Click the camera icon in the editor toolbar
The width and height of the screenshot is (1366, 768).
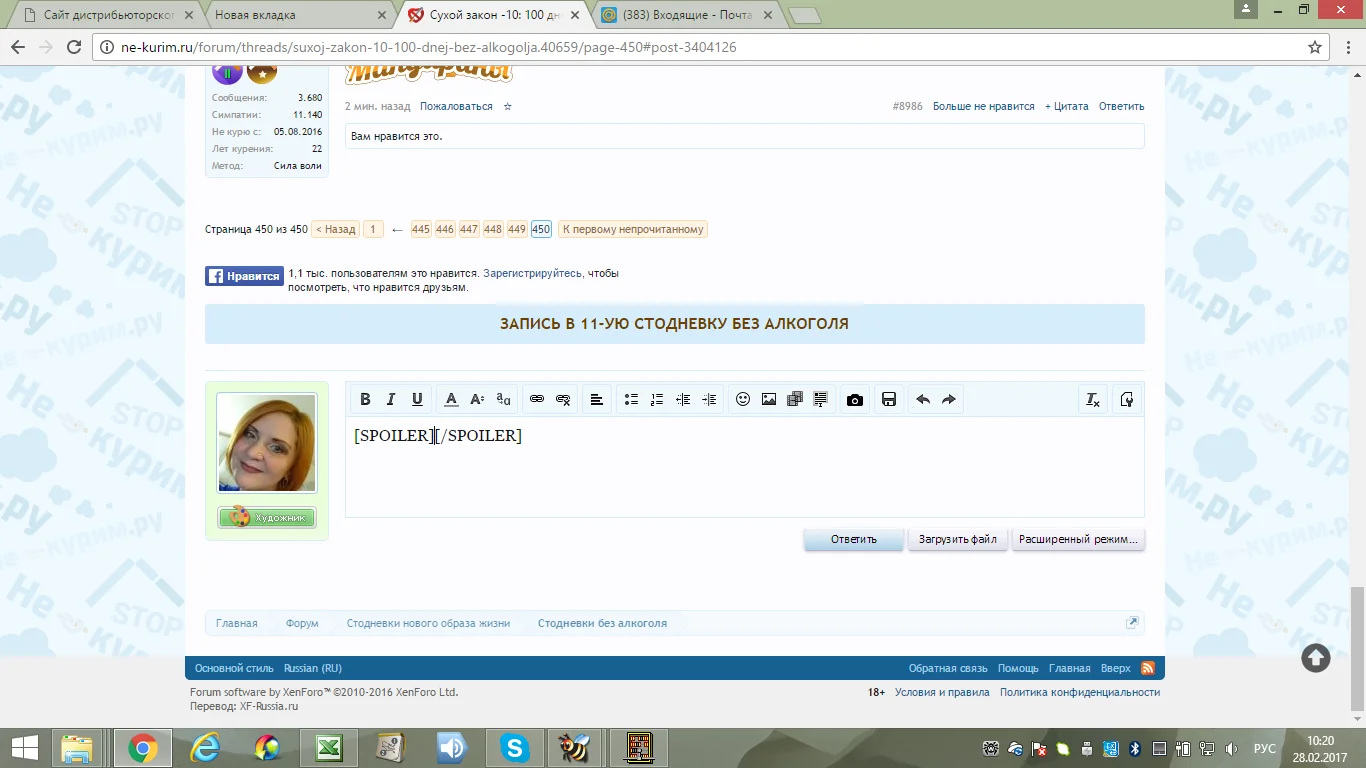click(x=855, y=399)
